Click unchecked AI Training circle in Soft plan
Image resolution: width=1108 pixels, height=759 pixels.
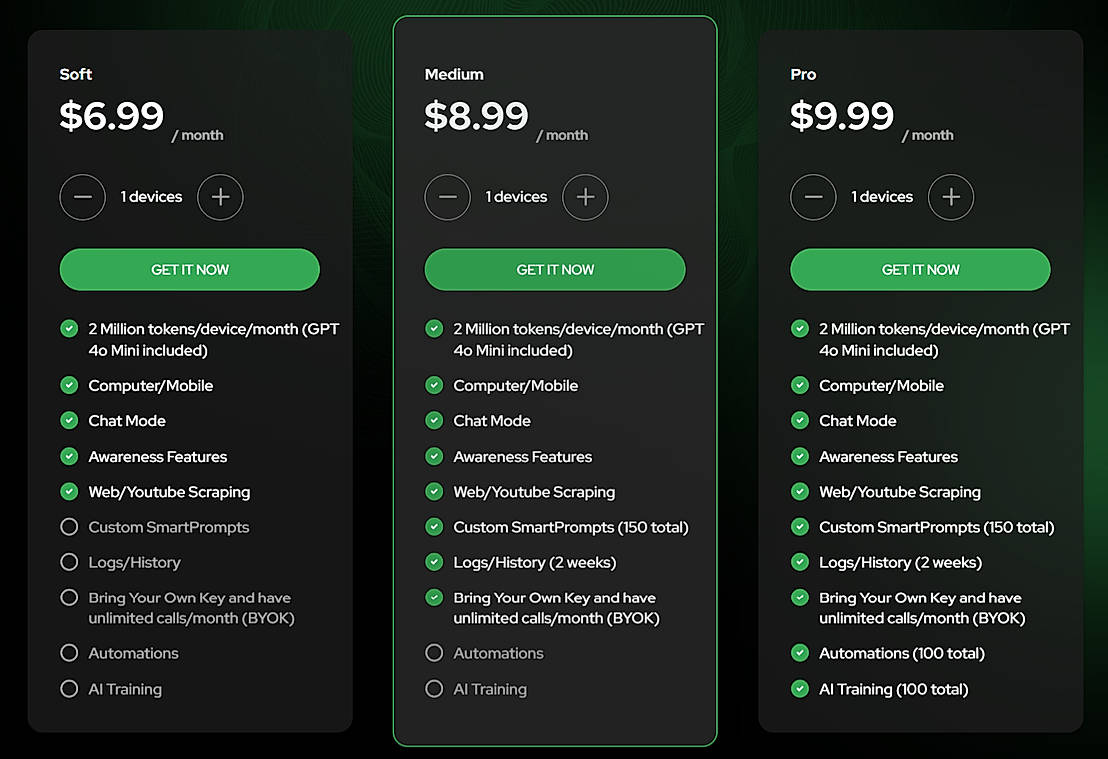(x=69, y=689)
